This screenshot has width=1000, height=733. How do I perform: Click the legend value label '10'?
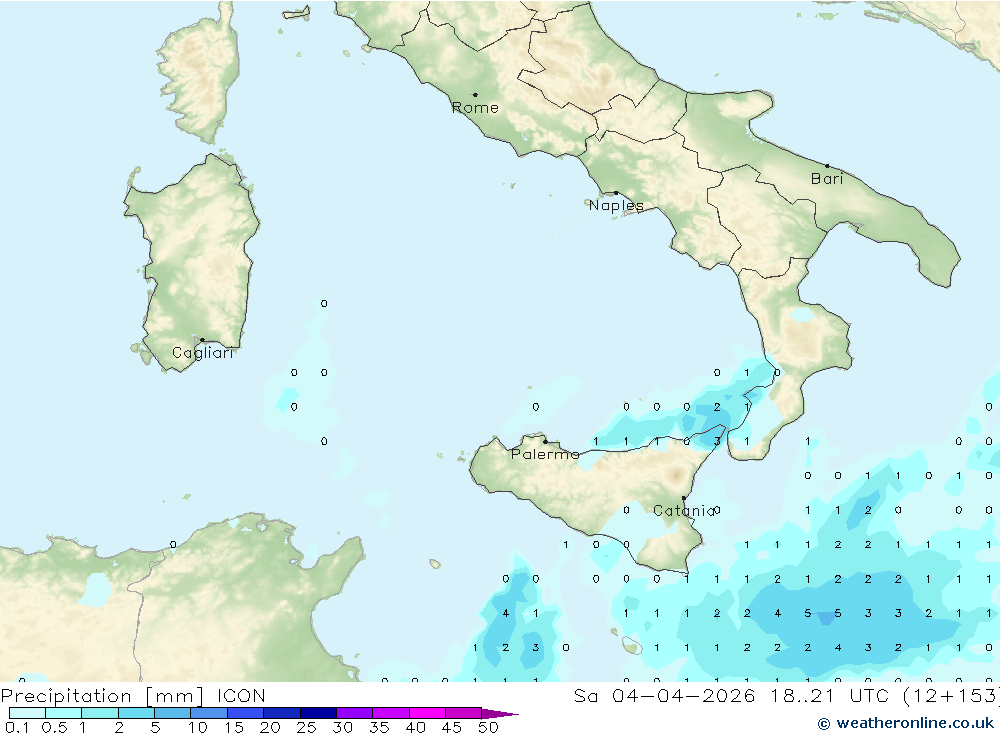(198, 727)
